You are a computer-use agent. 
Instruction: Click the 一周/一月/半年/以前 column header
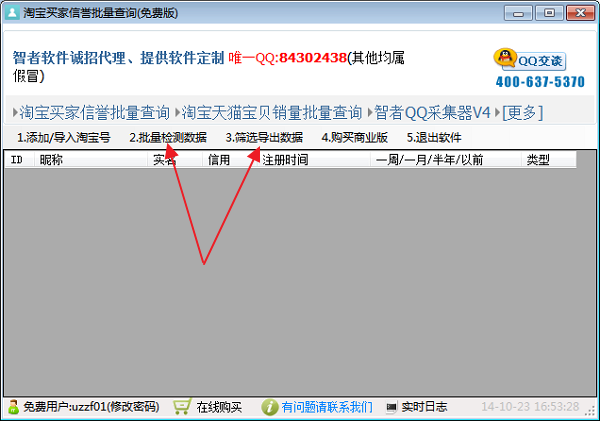click(446, 160)
